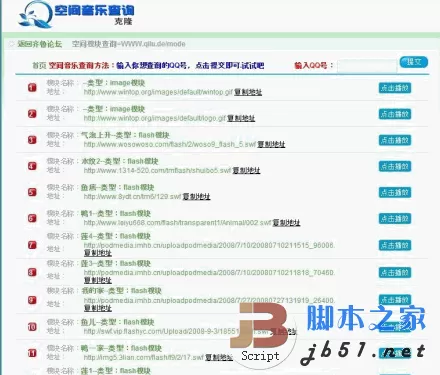440x375 pixels.
Task: Click red number 7 badge
Action: click(x=32, y=245)
